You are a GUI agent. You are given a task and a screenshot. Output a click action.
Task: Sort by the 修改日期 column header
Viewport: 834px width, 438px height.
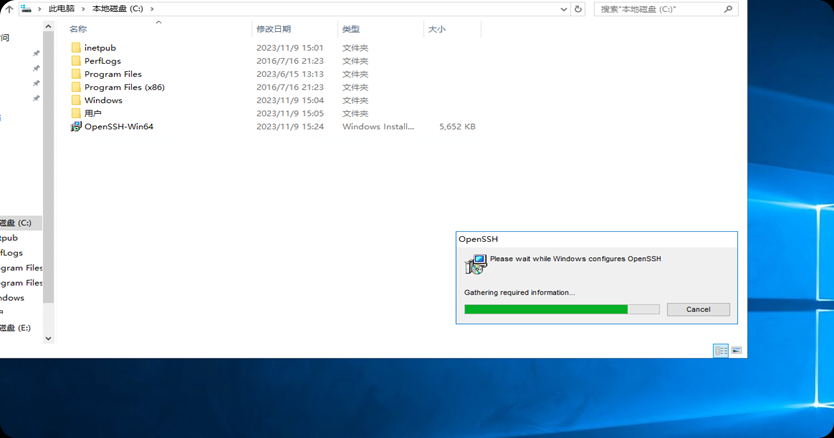pos(273,29)
